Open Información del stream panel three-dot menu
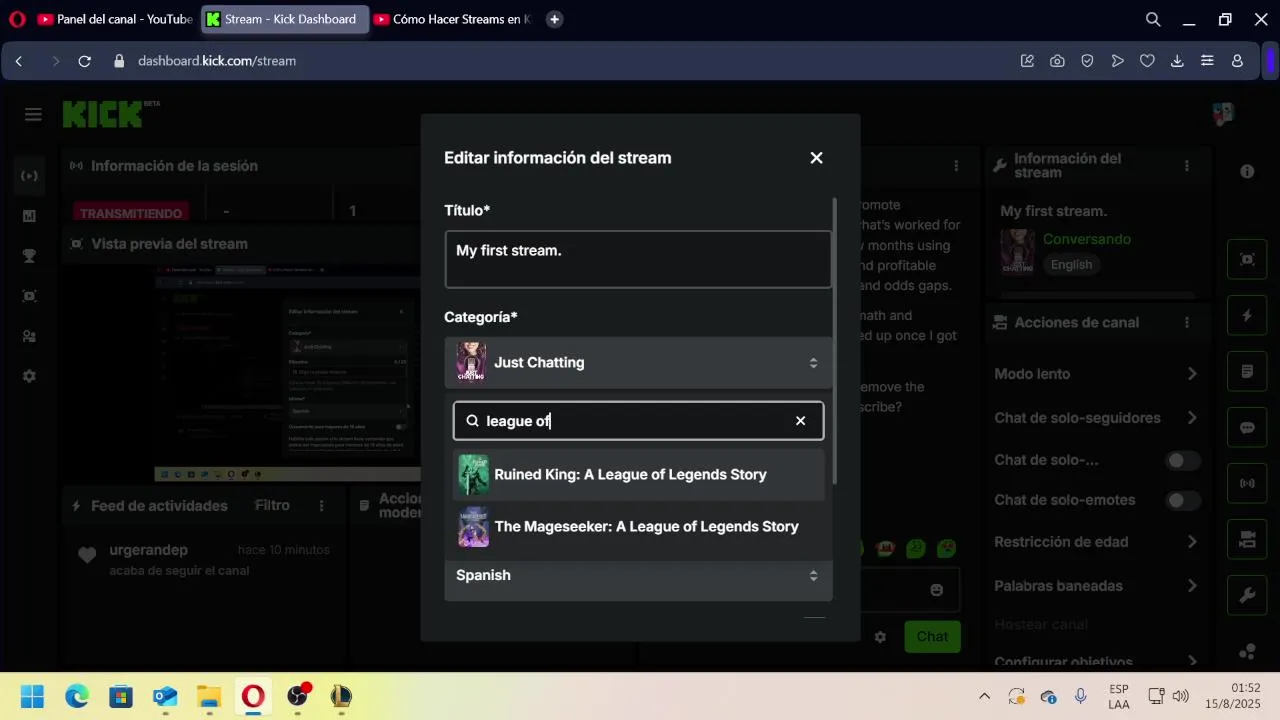1280x720 pixels. point(1187,166)
